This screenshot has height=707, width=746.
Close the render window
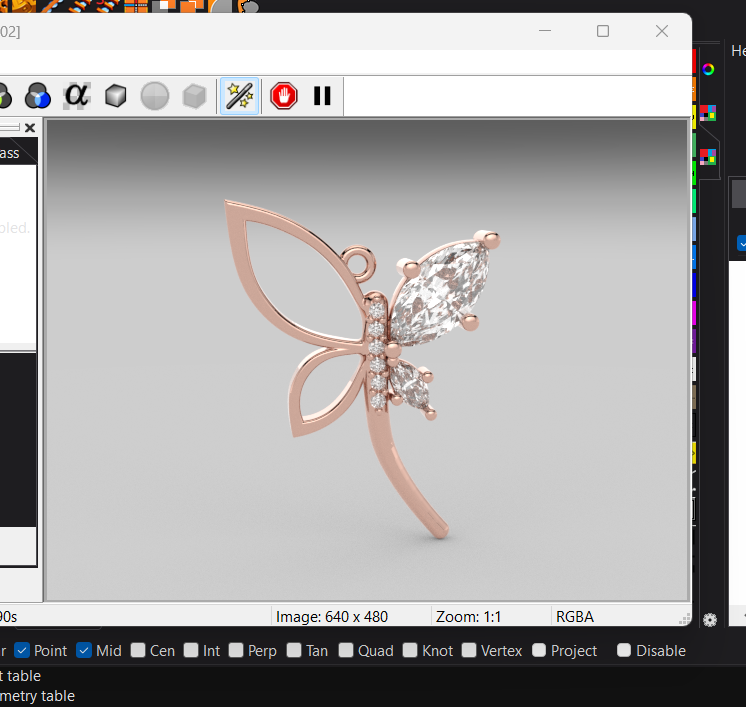[662, 31]
